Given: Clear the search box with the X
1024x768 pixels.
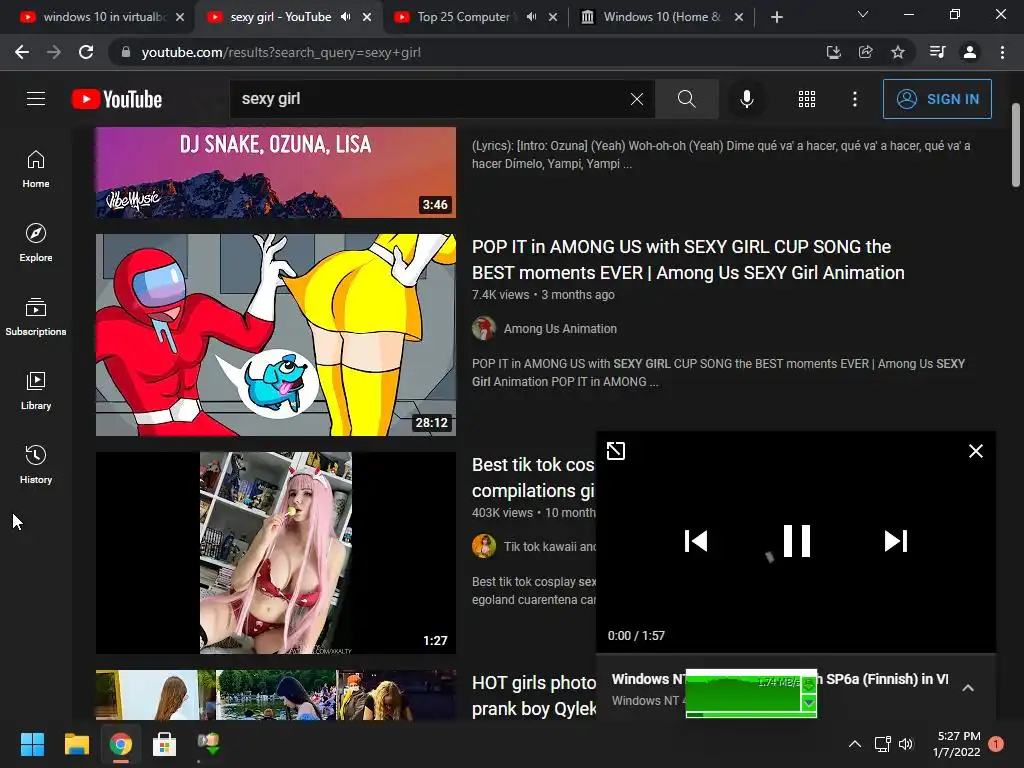Looking at the screenshot, I should coord(637,99).
